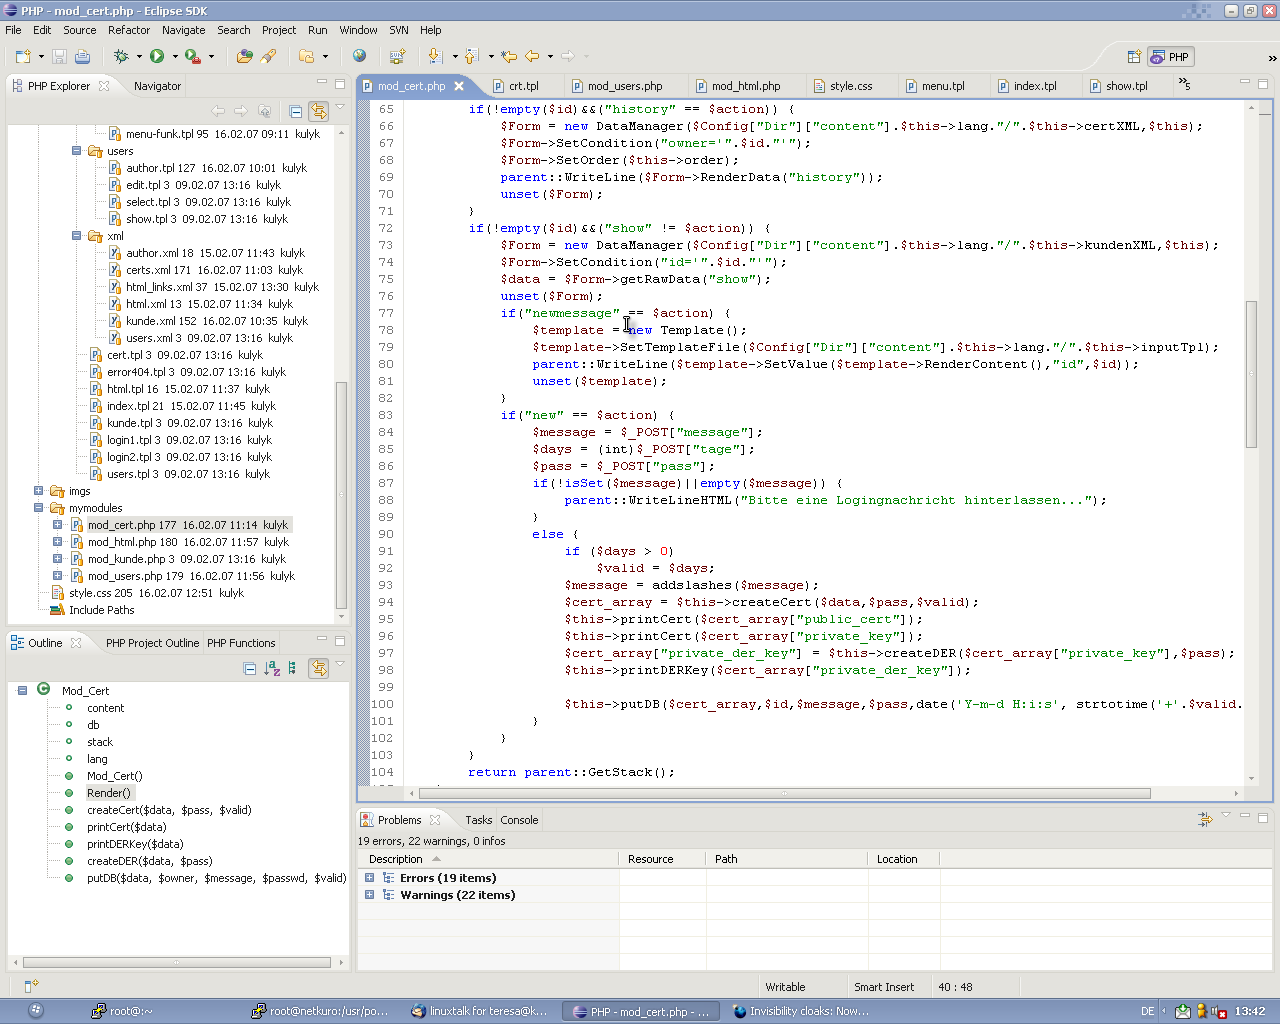This screenshot has height=1024, width=1280.
Task: Toggle Link with Editor in PHP Explorer
Action: [x=318, y=111]
